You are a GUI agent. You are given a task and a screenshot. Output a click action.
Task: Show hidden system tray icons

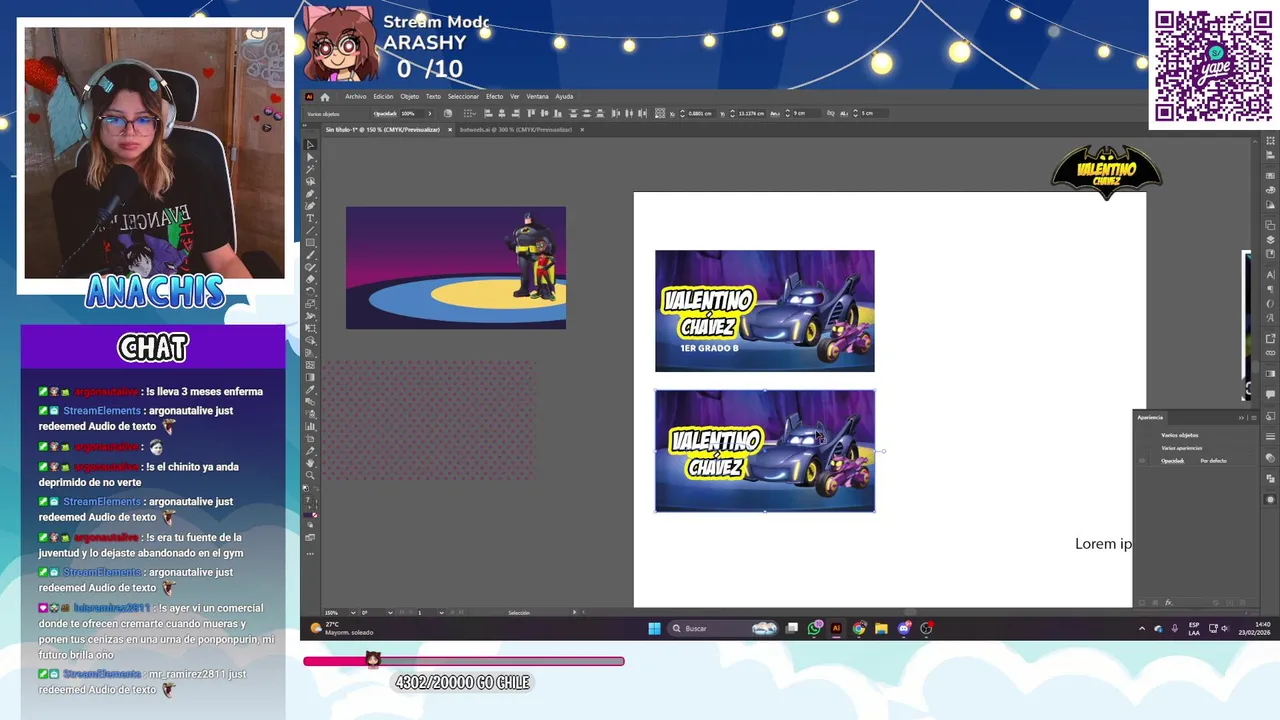(1142, 629)
